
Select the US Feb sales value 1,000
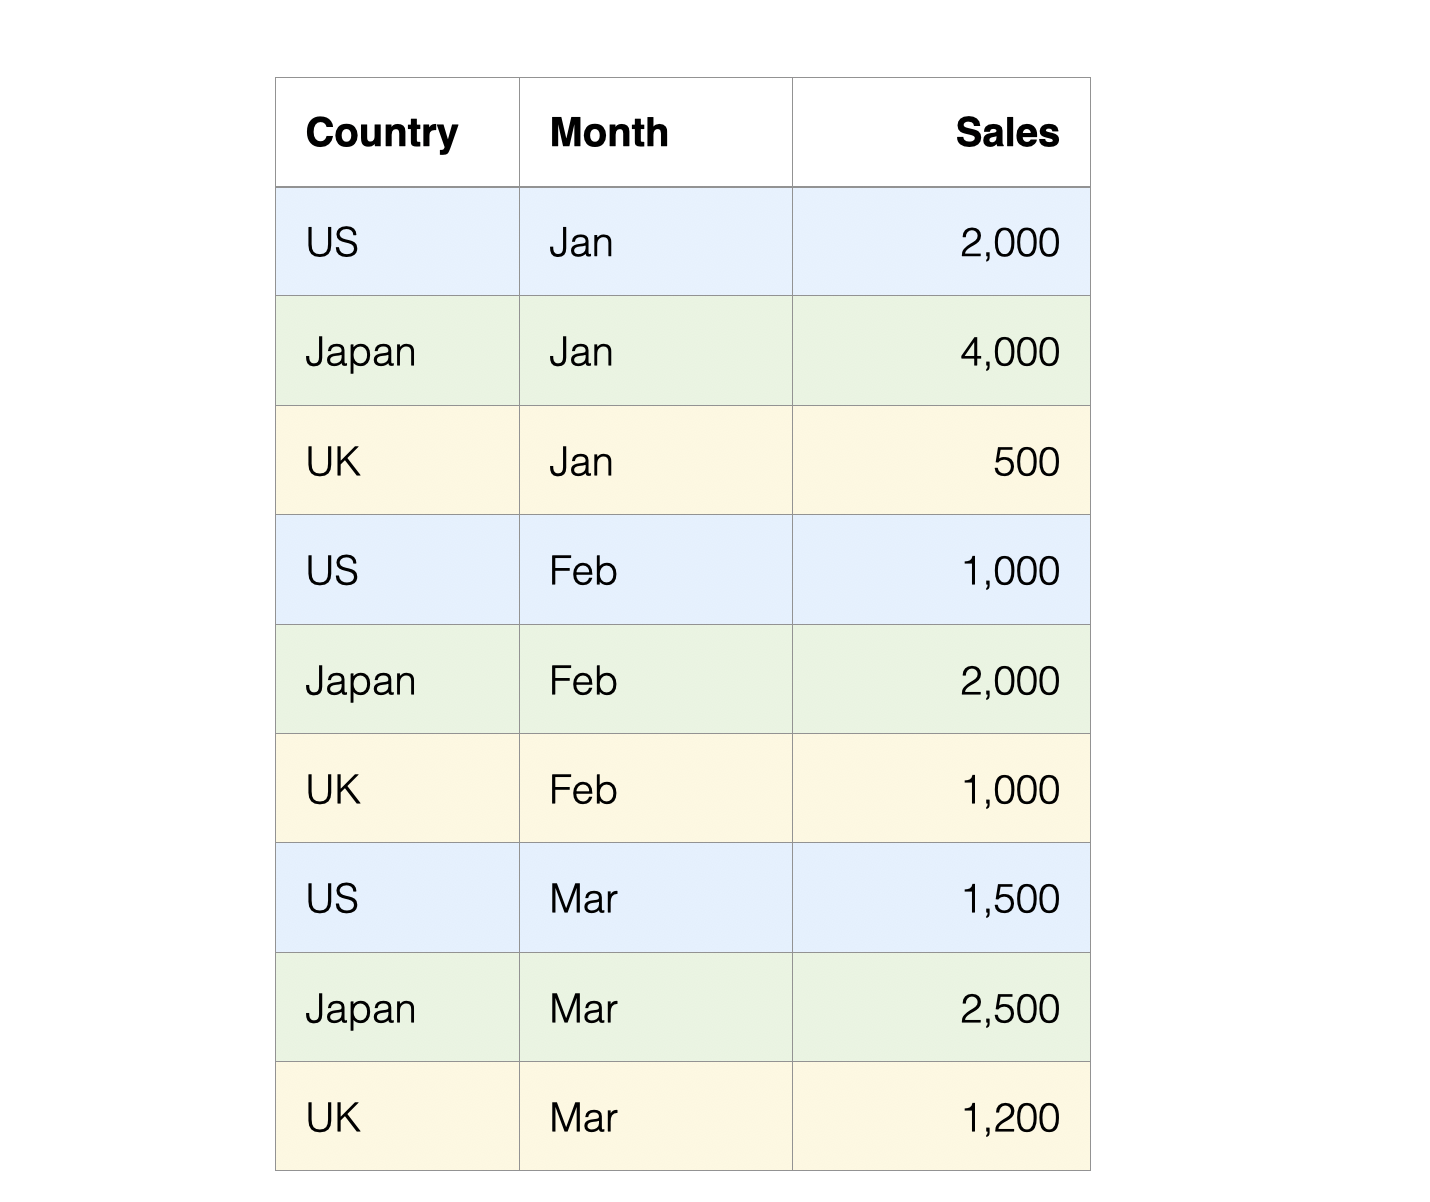tap(941, 570)
